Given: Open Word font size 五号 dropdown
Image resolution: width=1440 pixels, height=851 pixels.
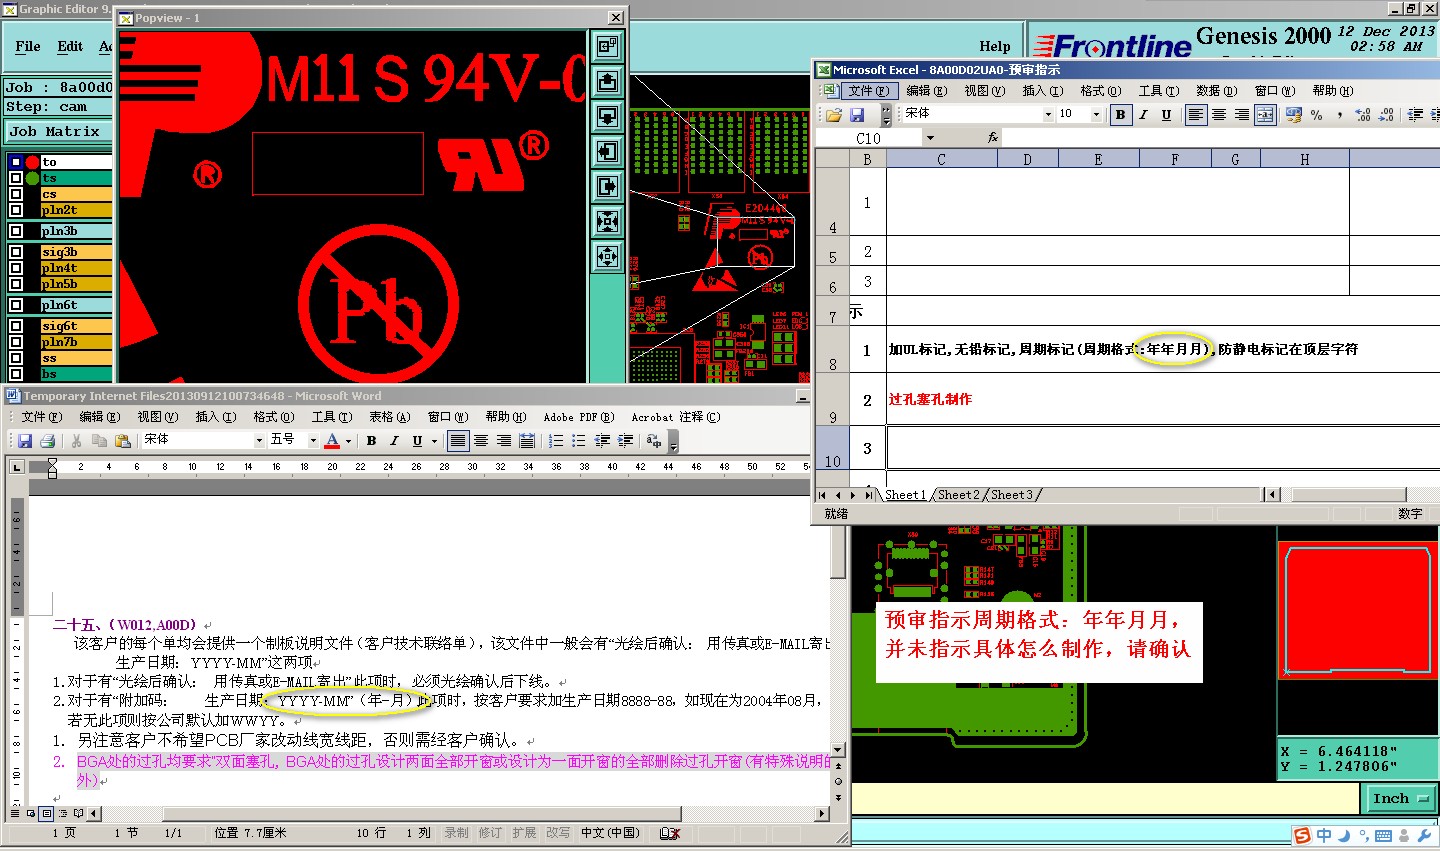Looking at the screenshot, I should 313,440.
